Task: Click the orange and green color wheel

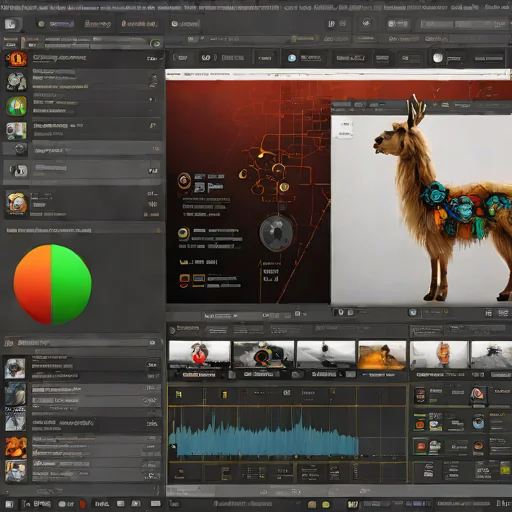Action: coord(52,284)
